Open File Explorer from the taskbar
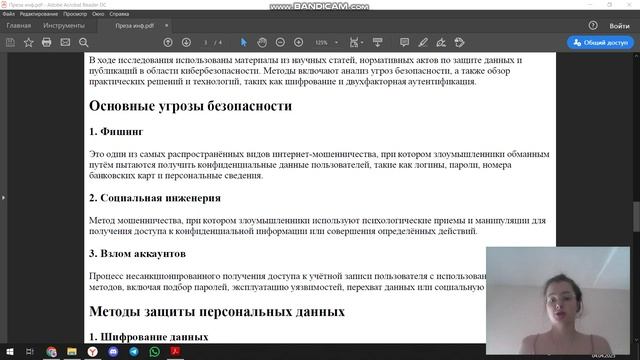 coord(72,351)
